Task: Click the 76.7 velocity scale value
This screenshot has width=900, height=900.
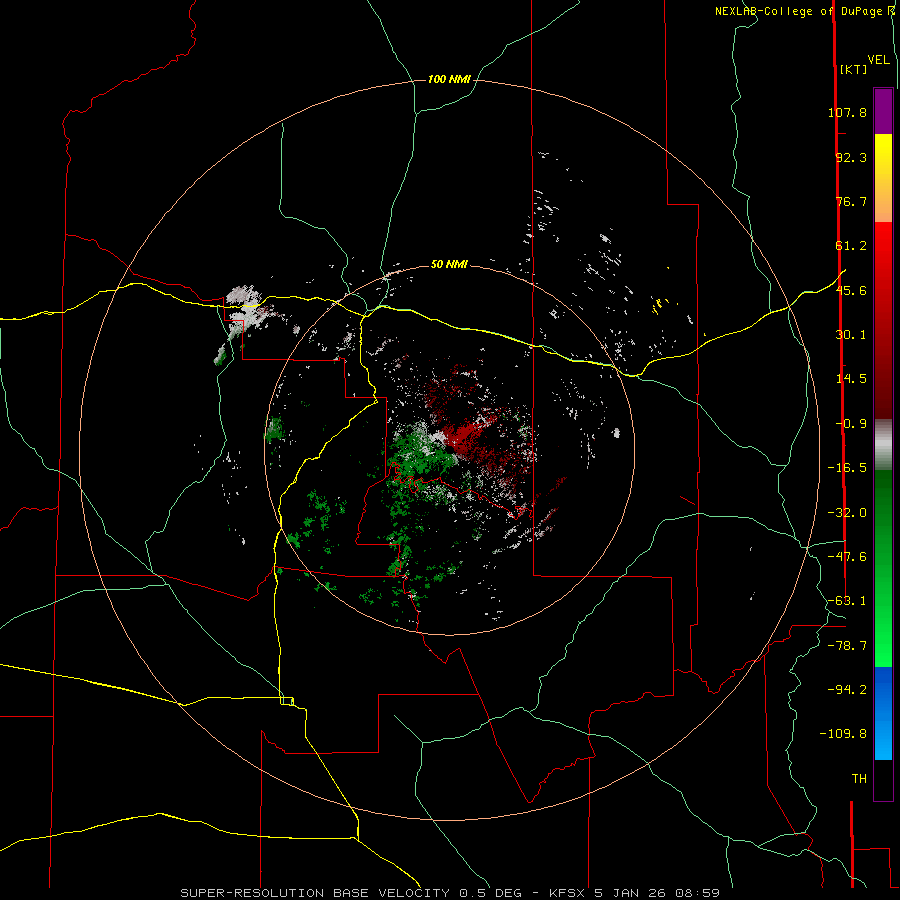Action: 851,201
